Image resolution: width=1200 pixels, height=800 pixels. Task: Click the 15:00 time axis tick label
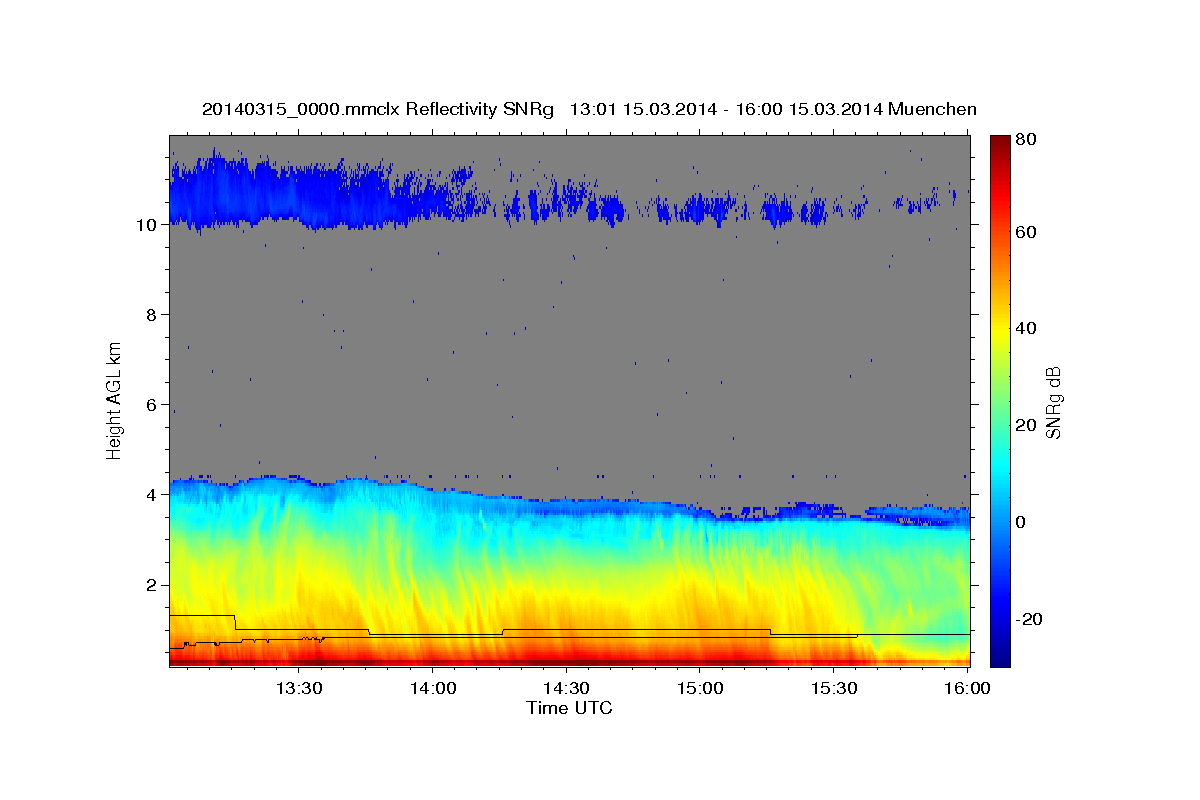(x=700, y=689)
